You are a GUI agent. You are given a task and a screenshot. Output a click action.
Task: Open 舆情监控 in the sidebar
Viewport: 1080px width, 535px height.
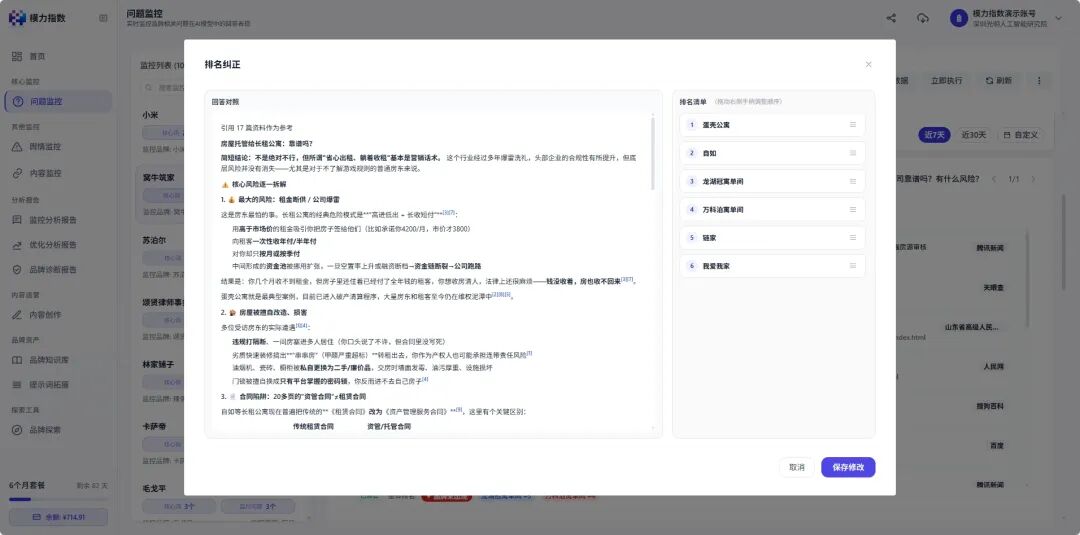pyautogui.click(x=58, y=147)
